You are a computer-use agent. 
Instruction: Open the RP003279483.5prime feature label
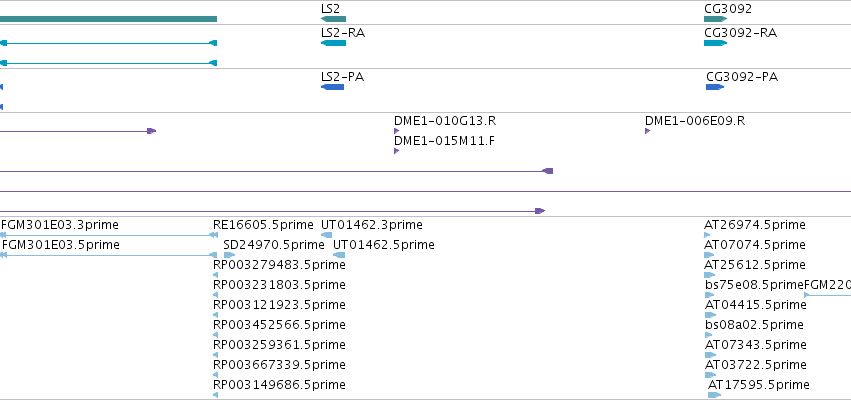[x=279, y=265]
